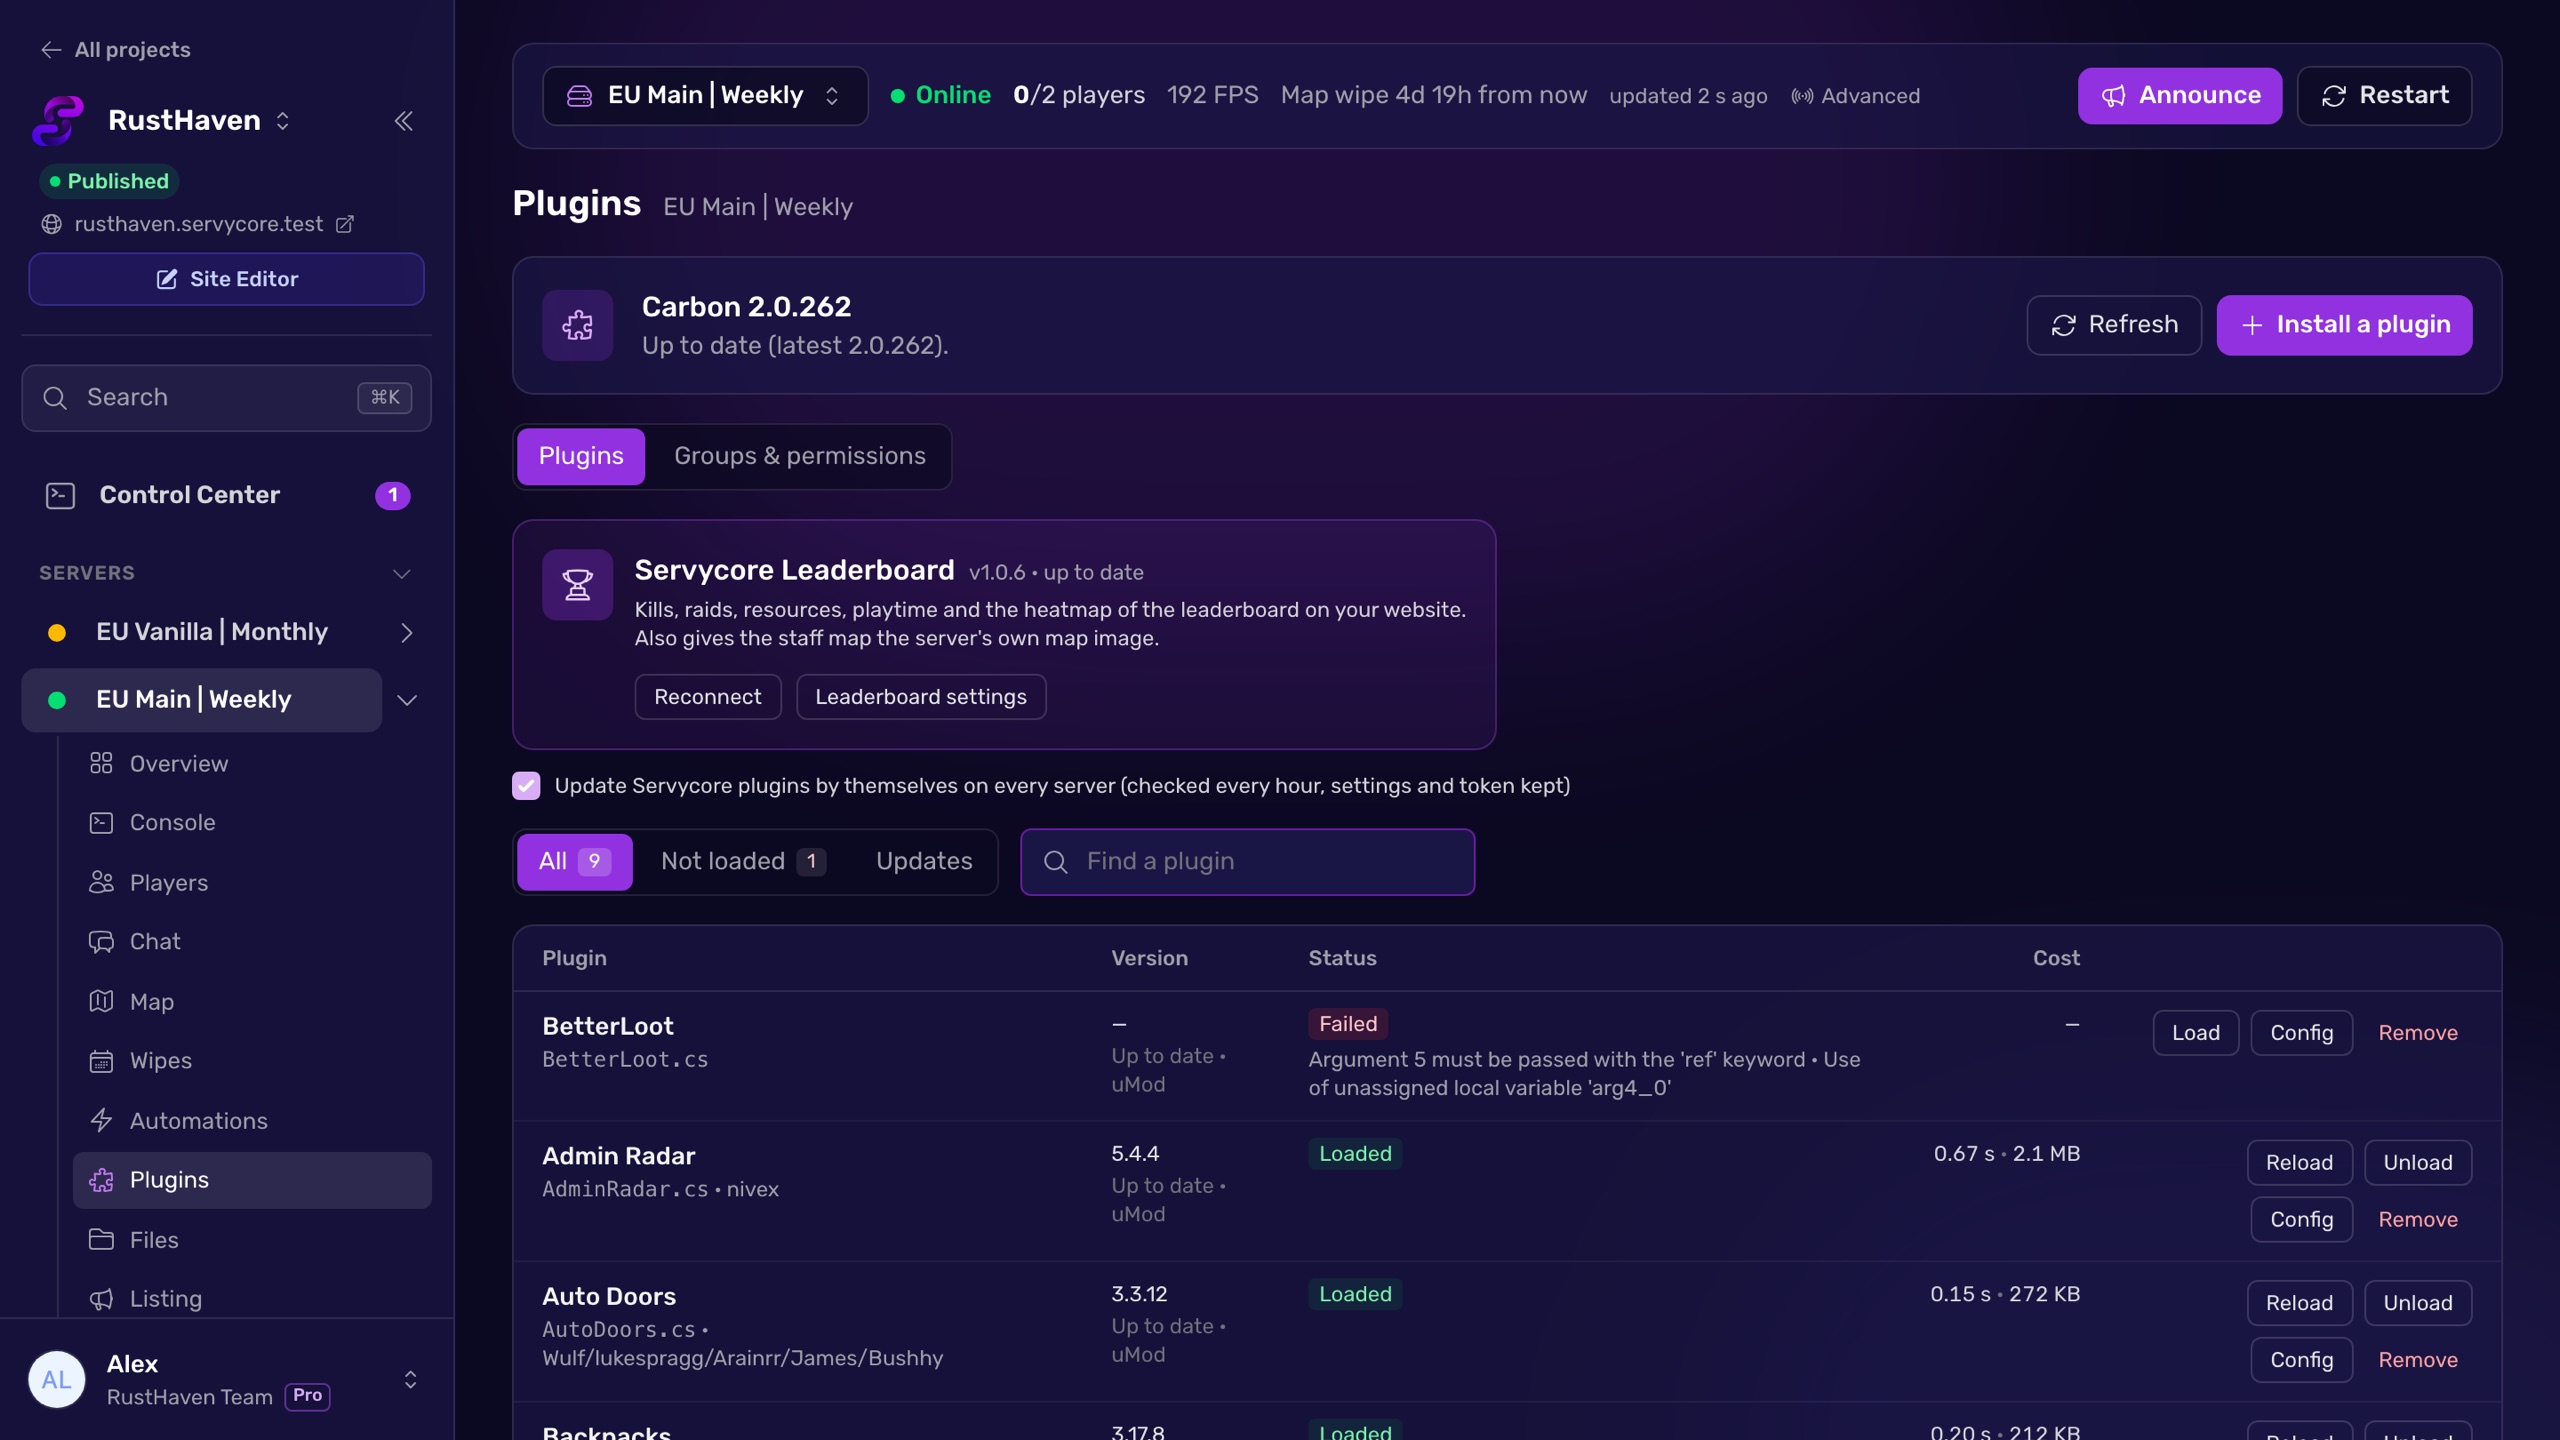Viewport: 2560px width, 1440px height.
Task: Open external link icon next to rusthaven.servycore.test
Action: click(345, 224)
